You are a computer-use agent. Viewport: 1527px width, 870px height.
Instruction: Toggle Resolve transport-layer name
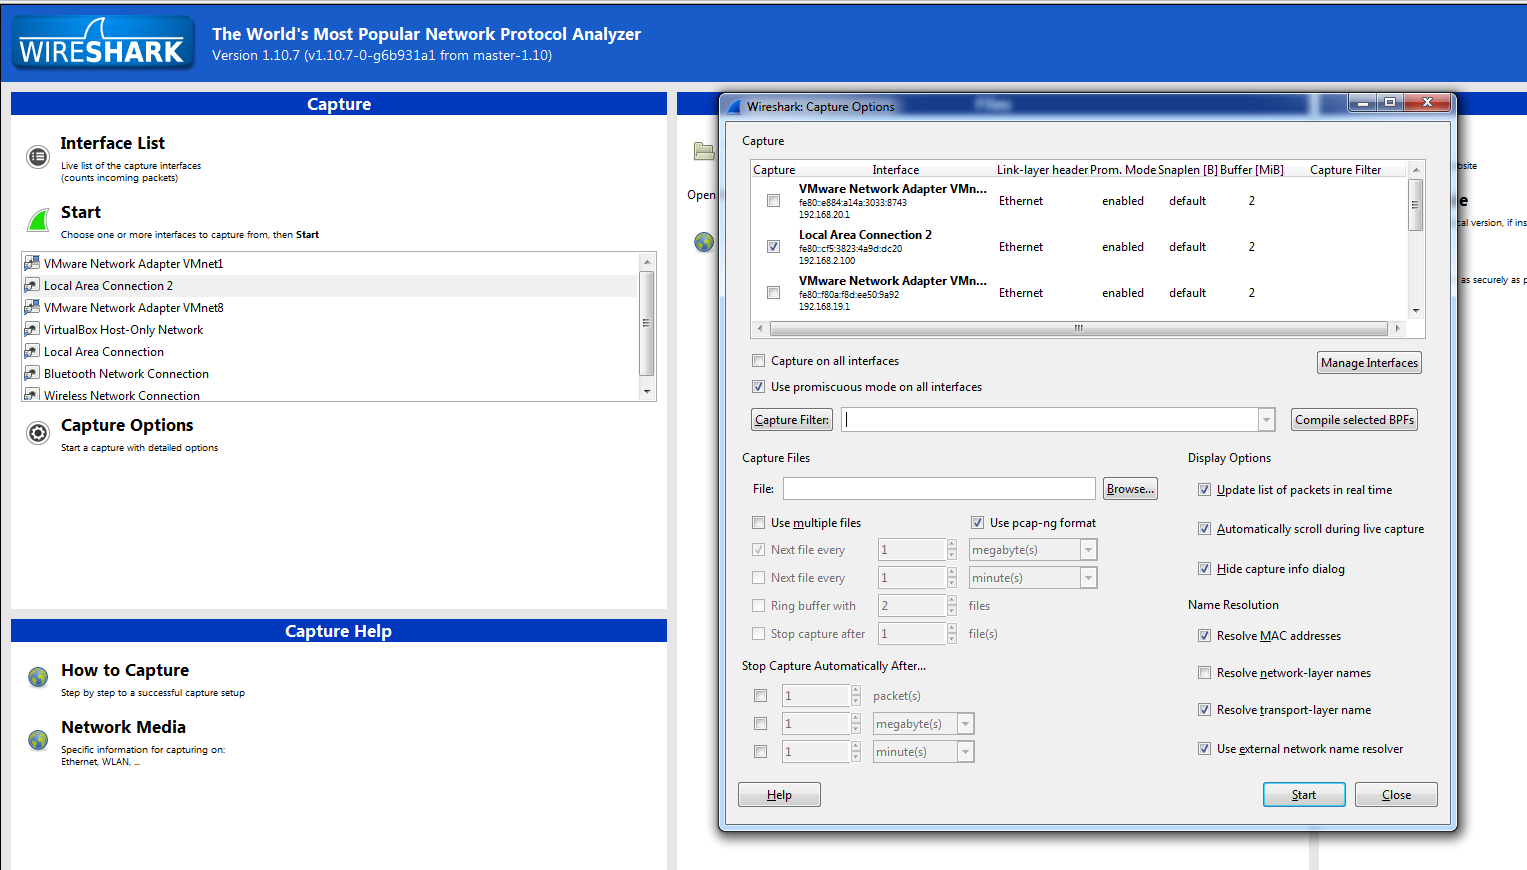1204,709
